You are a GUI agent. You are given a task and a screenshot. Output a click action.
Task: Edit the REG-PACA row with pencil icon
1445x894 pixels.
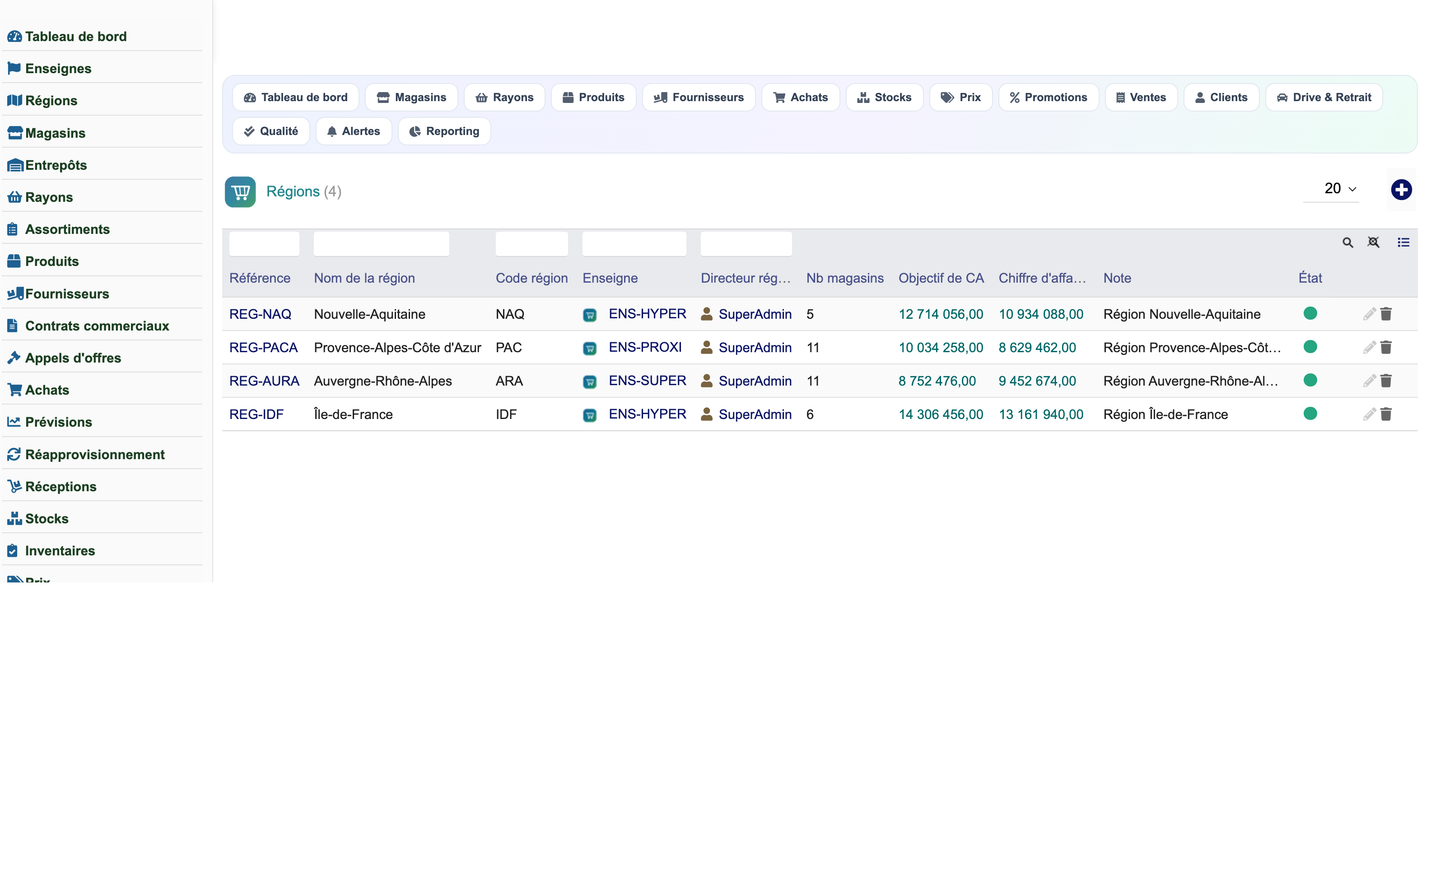point(1369,348)
